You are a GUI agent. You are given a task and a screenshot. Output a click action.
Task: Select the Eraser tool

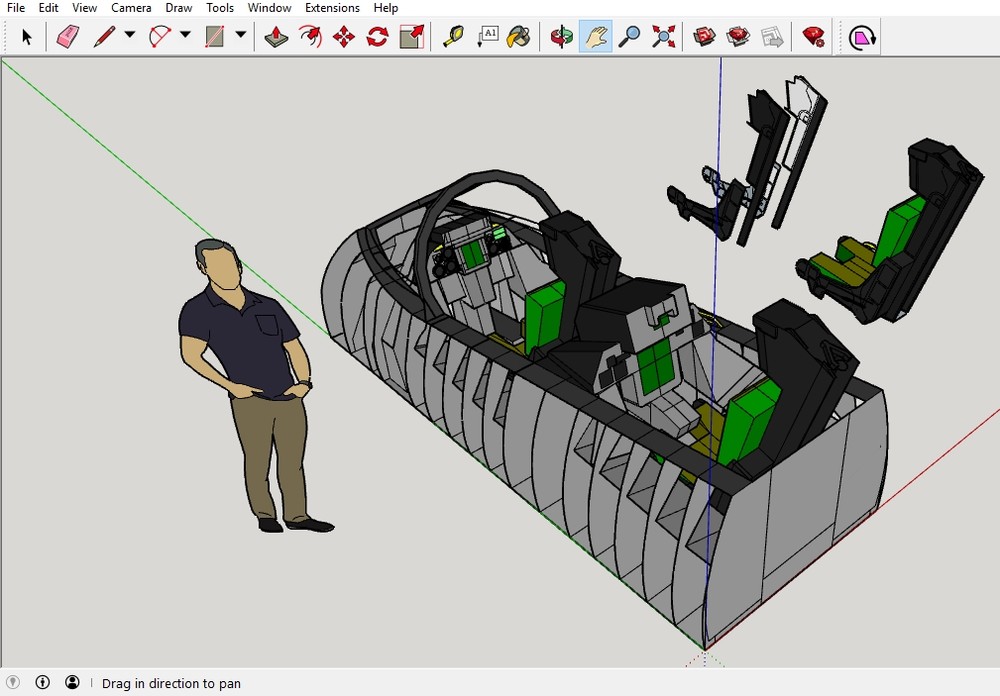coord(67,36)
